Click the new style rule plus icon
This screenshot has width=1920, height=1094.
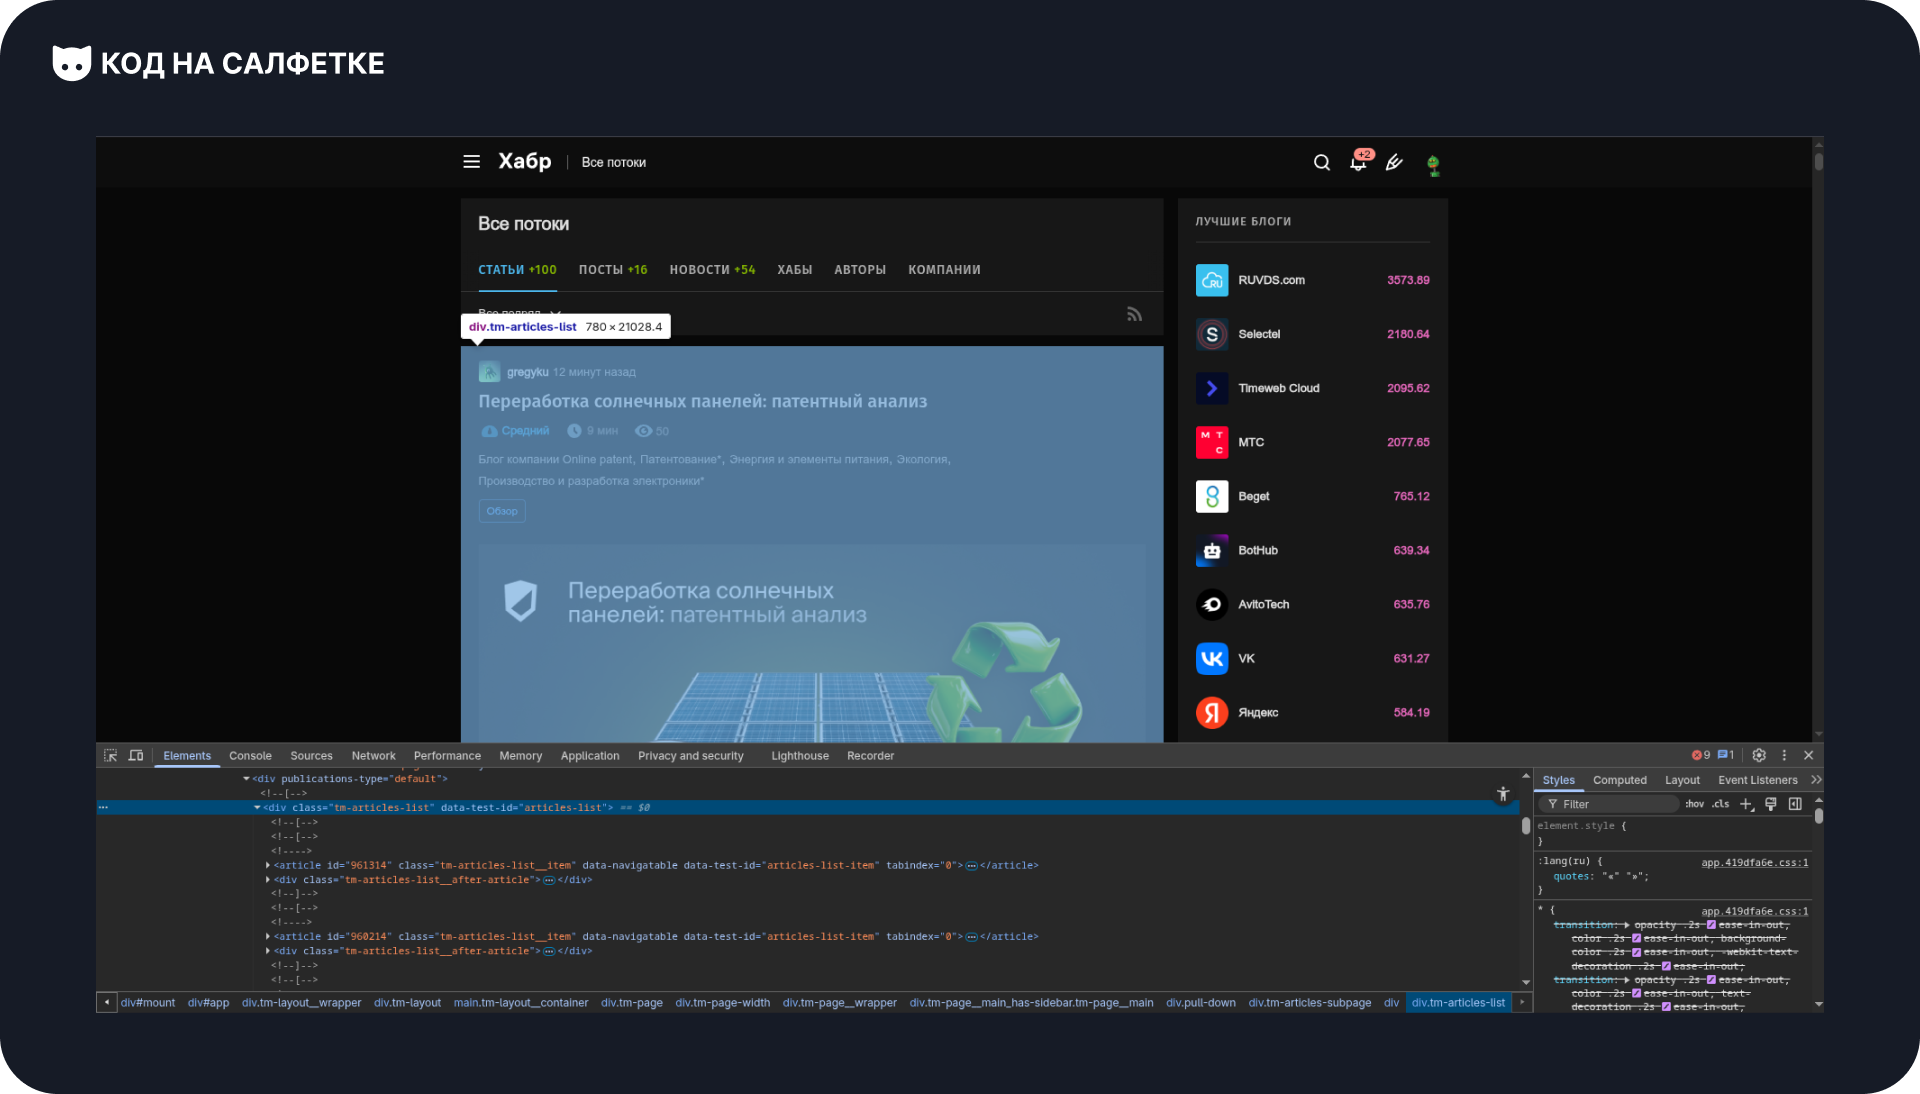click(1746, 804)
